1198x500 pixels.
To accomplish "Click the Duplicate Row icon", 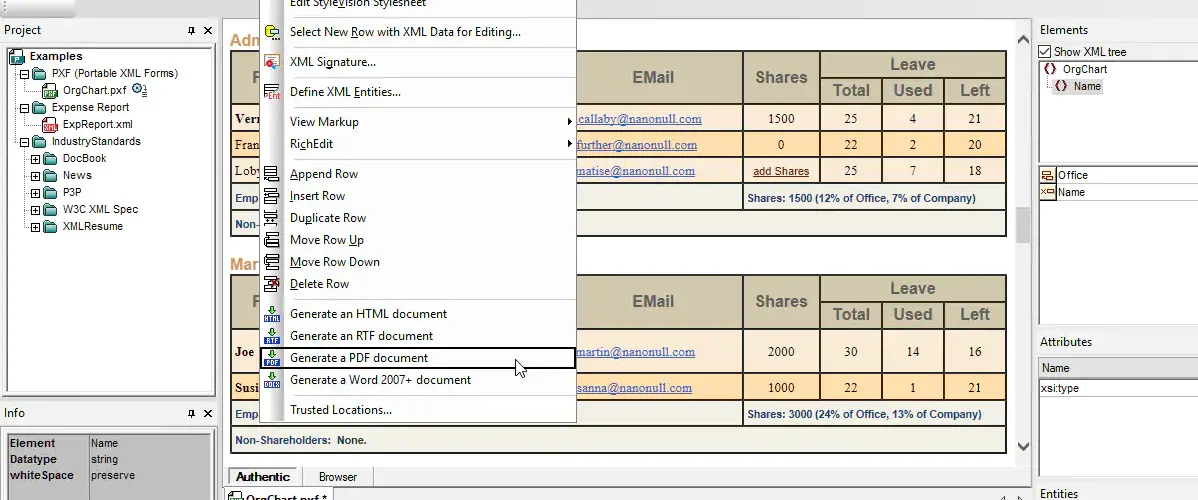I will coord(271,218).
